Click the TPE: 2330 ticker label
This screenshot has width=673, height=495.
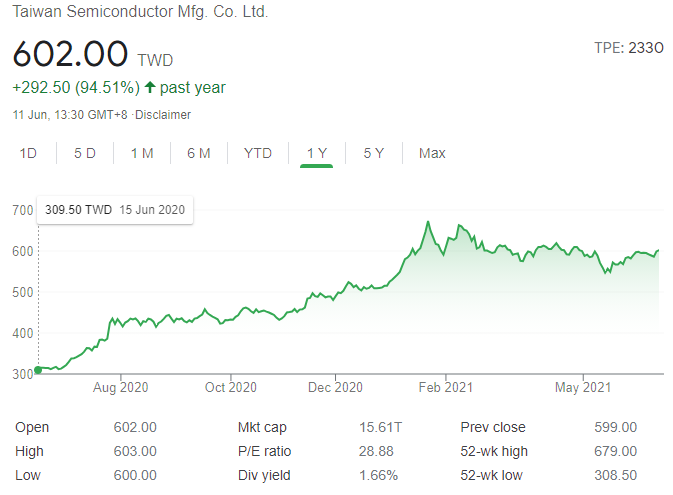pos(629,48)
